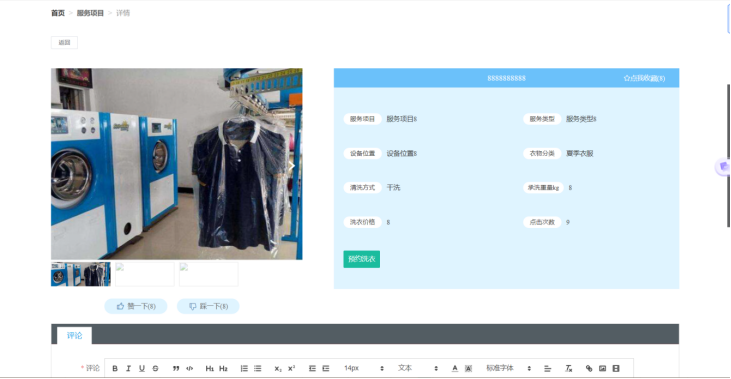Click the 衣物分类 field label
The height and width of the screenshot is (379, 731).
point(542,153)
